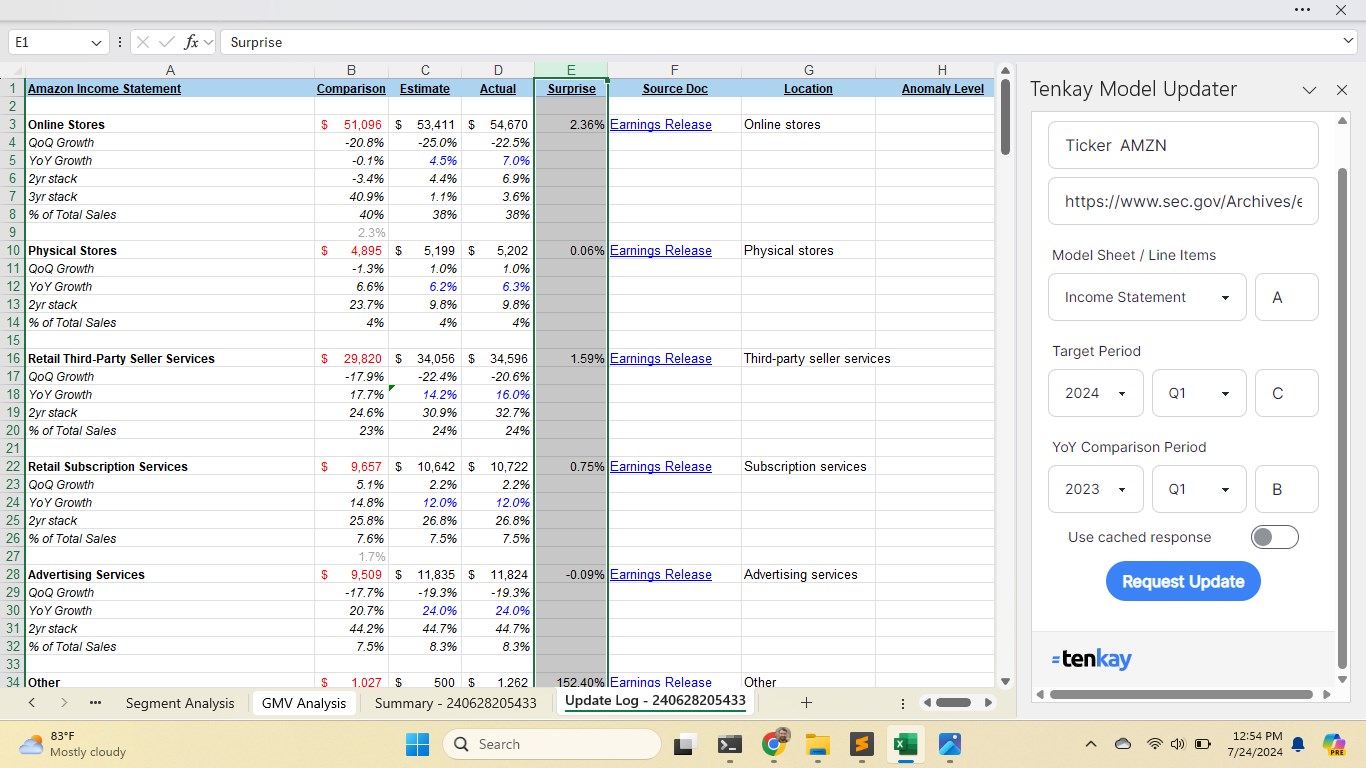Click the notification bell icon
1366x768 pixels.
(1298, 744)
